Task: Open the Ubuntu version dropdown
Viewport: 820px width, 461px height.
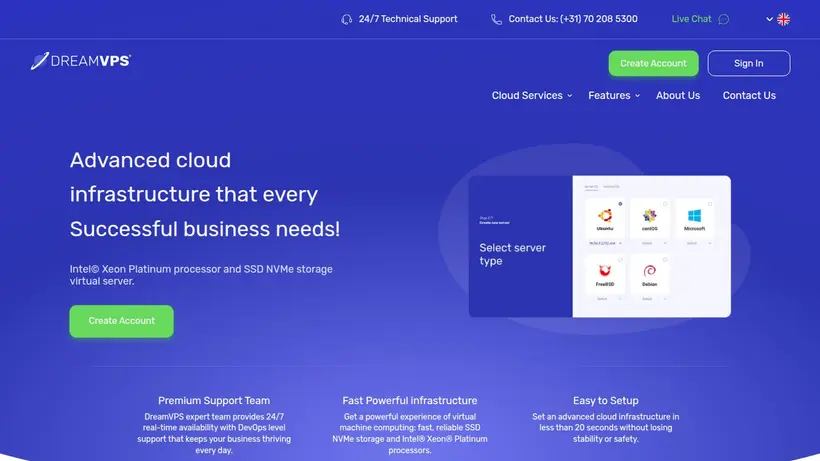Action: (606, 243)
